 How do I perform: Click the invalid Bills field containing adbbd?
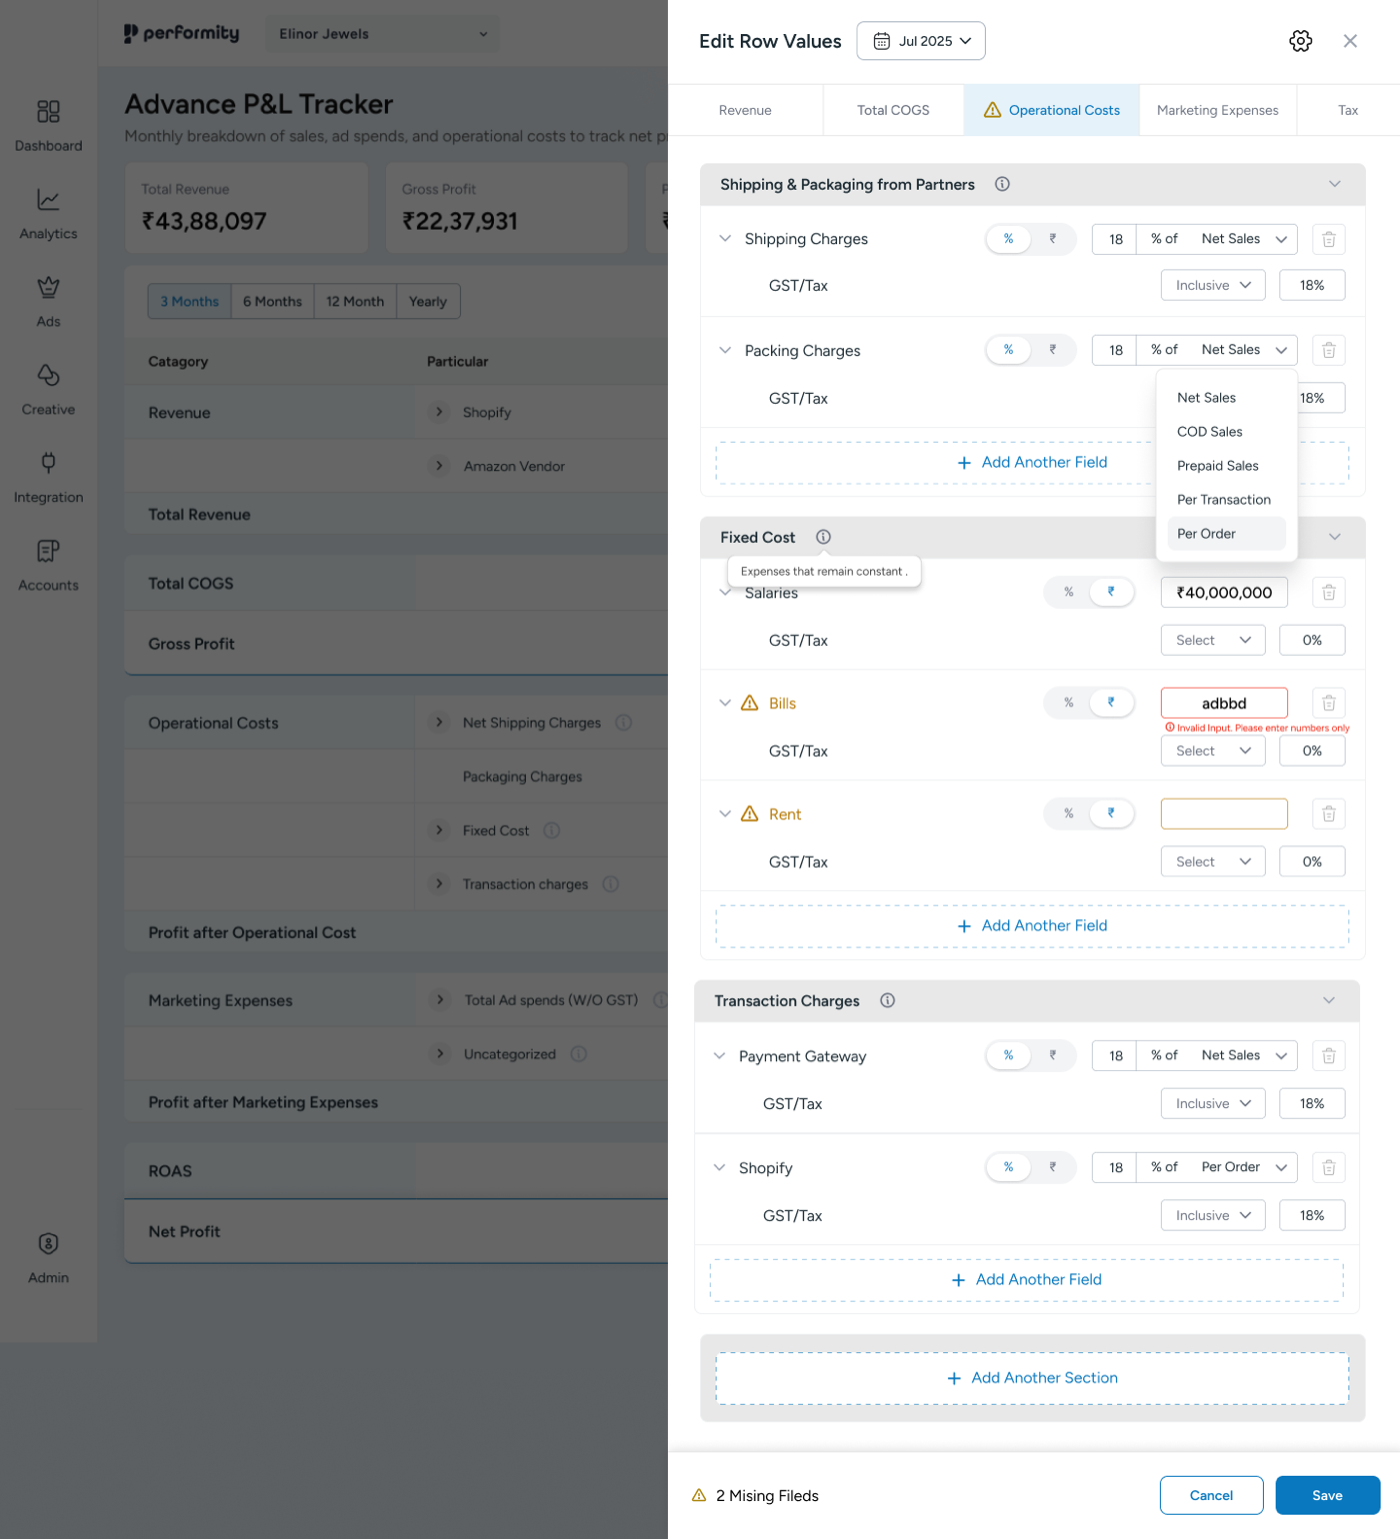[x=1224, y=703]
